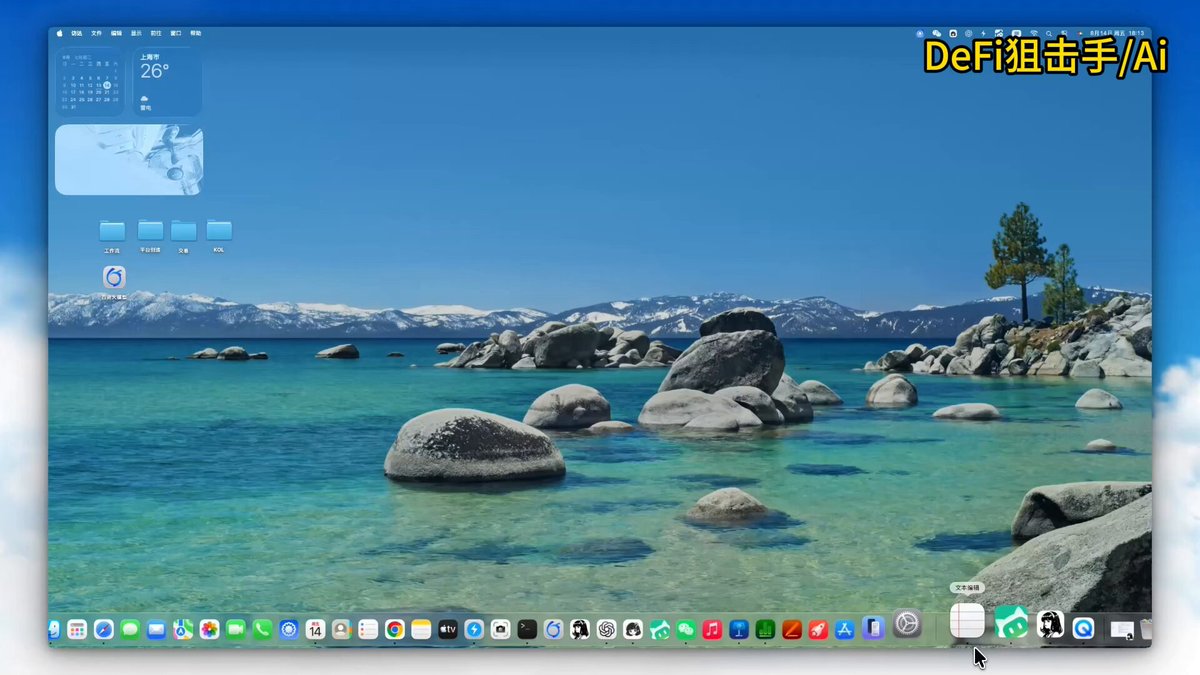
Task: Open TextEdit (文本编辑) in the dock
Action: [x=967, y=621]
